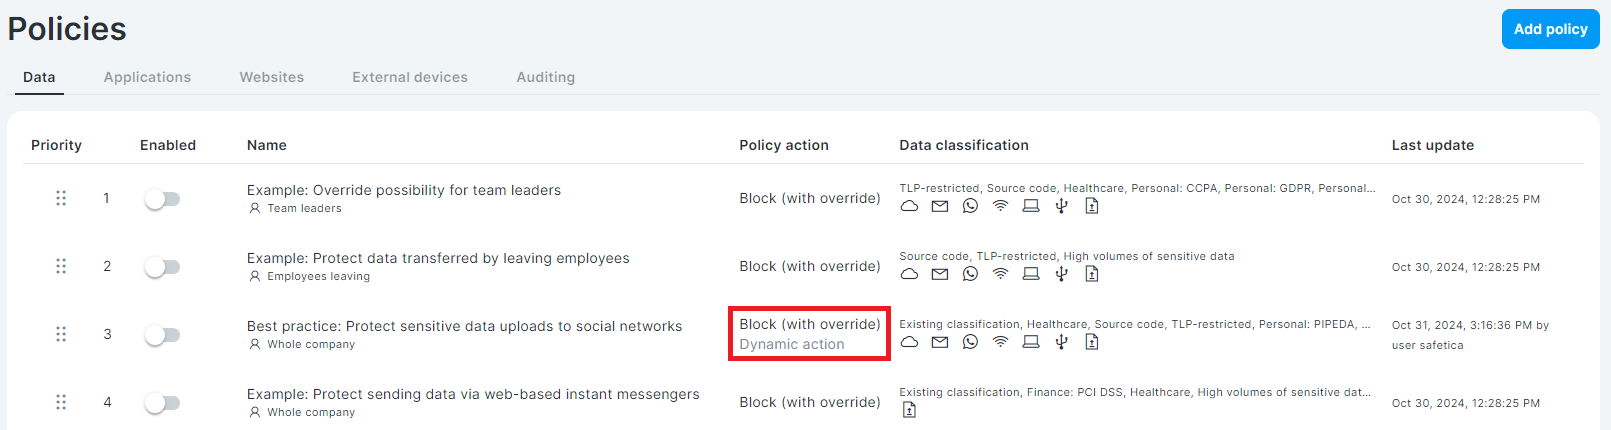This screenshot has width=1611, height=430.
Task: Toggle on the social networks upload policy
Action: click(162, 335)
